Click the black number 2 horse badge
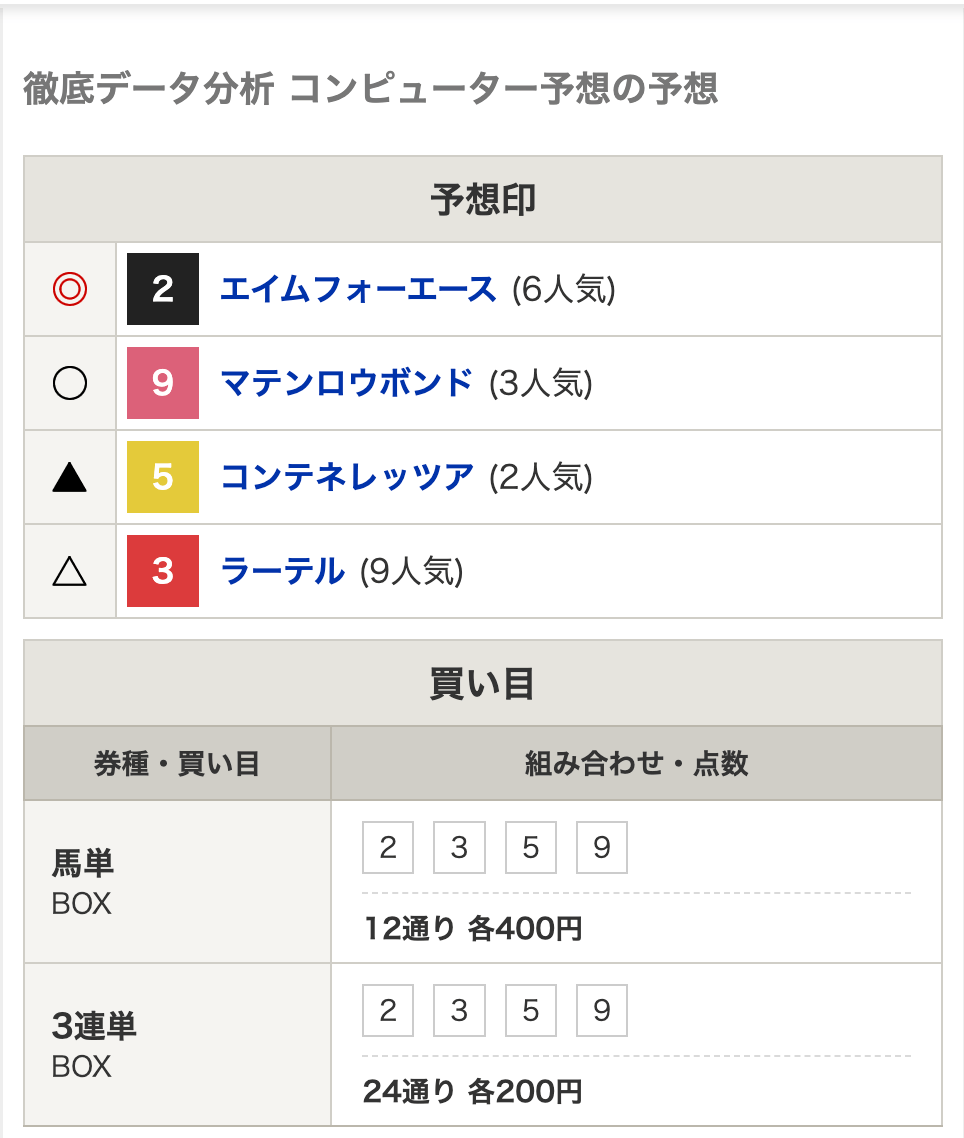The image size is (964, 1138). coord(163,289)
